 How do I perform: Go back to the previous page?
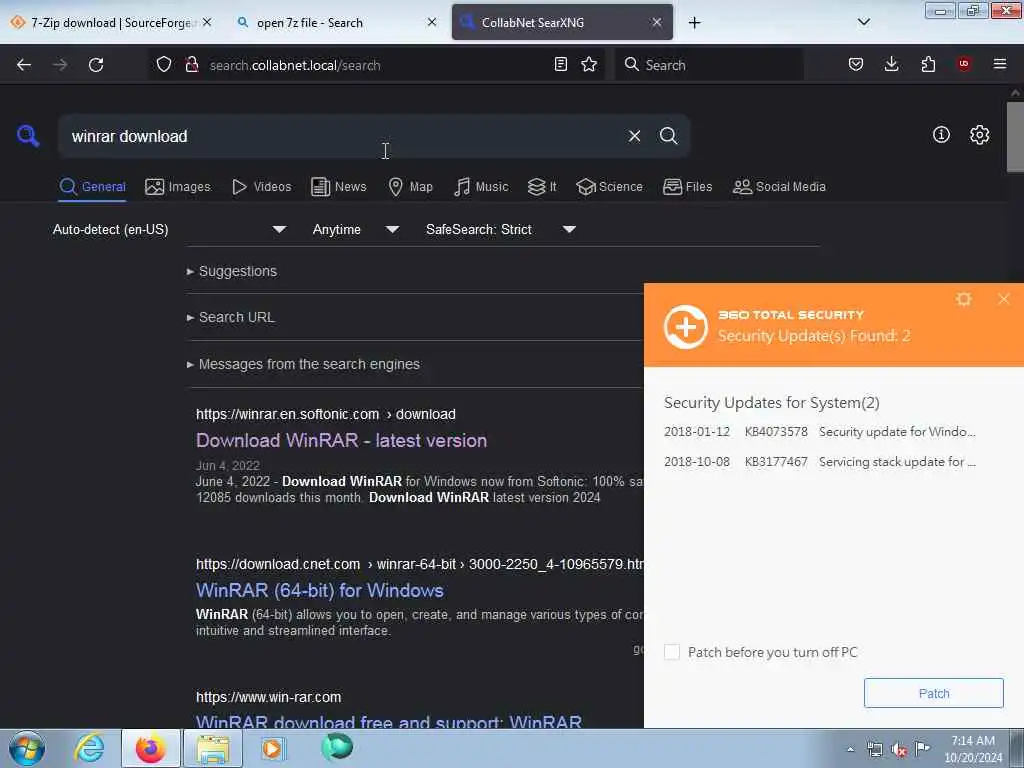click(24, 65)
